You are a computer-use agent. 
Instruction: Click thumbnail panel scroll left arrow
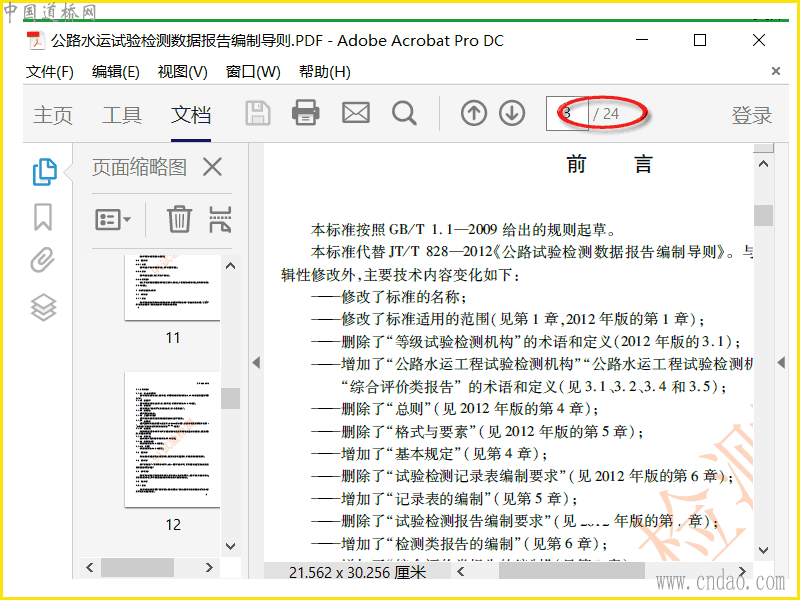click(90, 567)
